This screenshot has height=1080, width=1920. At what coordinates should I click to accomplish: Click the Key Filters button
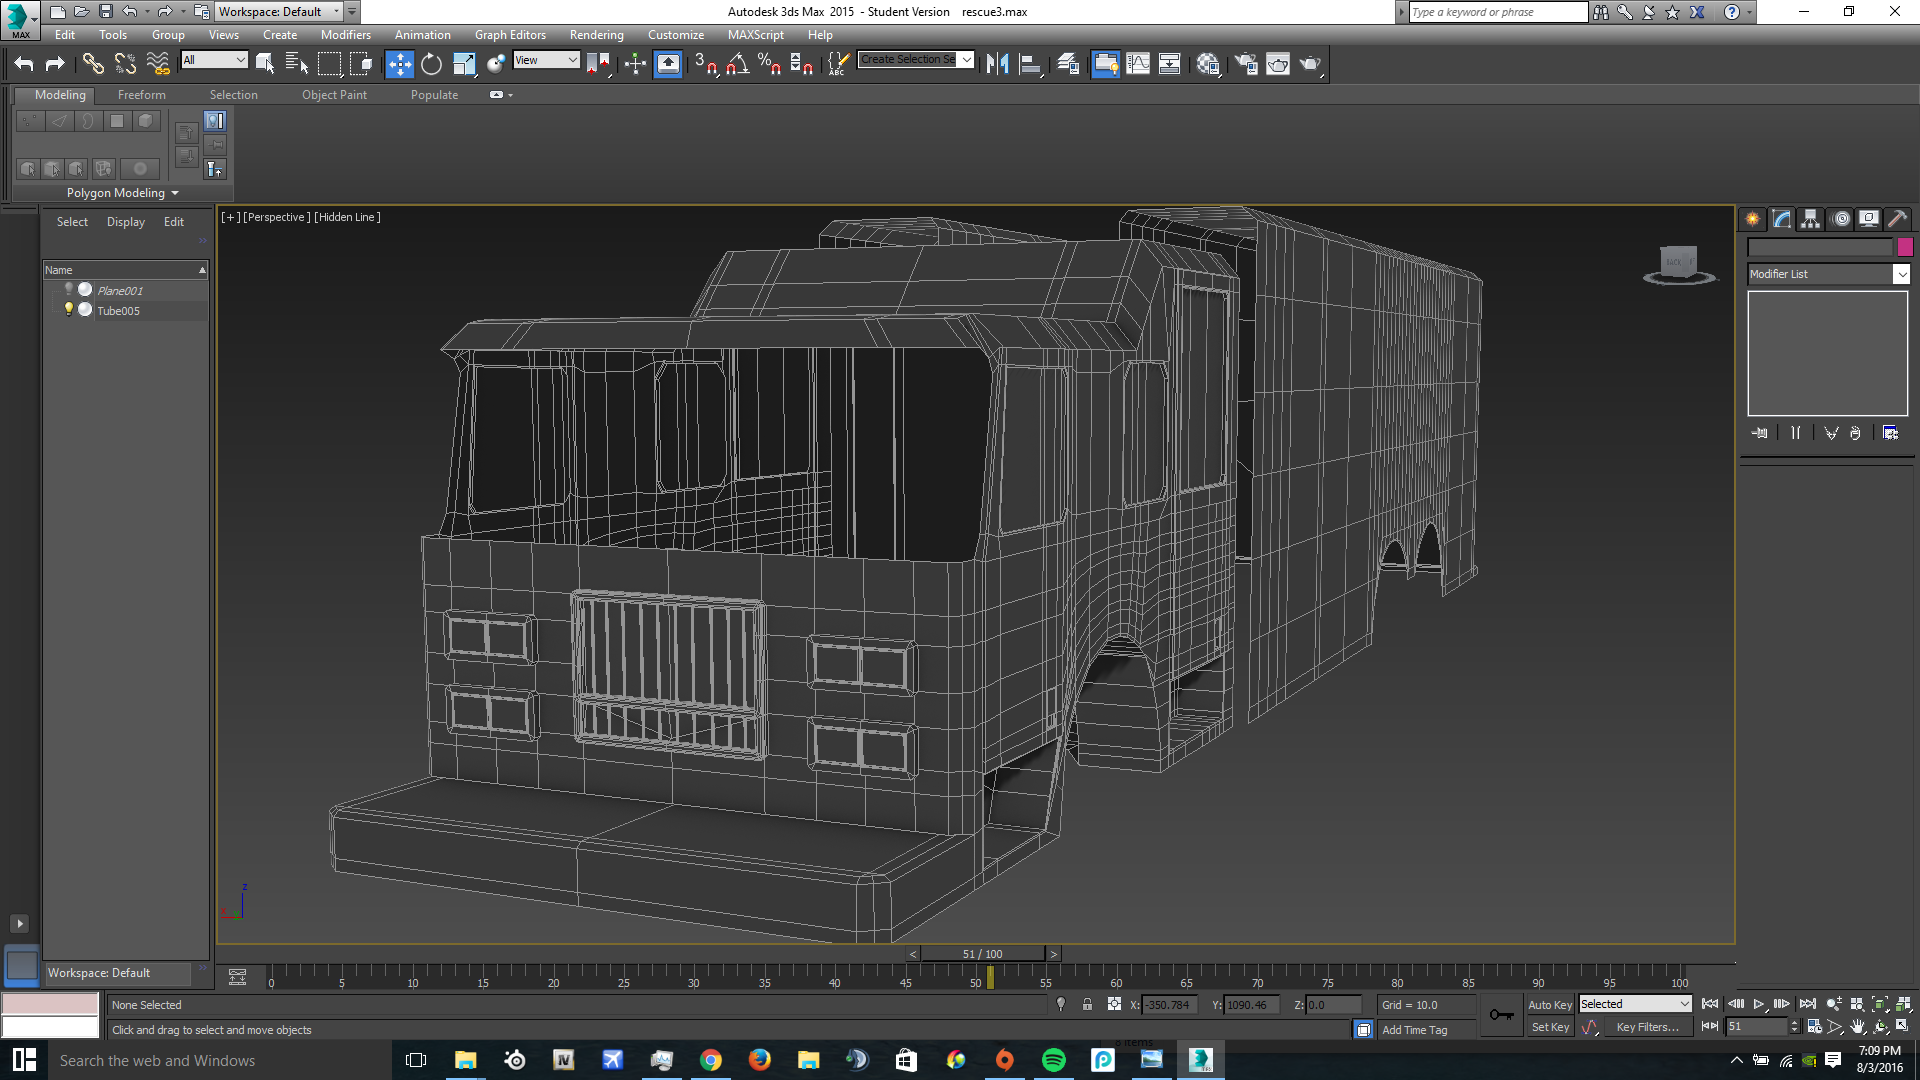coord(1646,1027)
